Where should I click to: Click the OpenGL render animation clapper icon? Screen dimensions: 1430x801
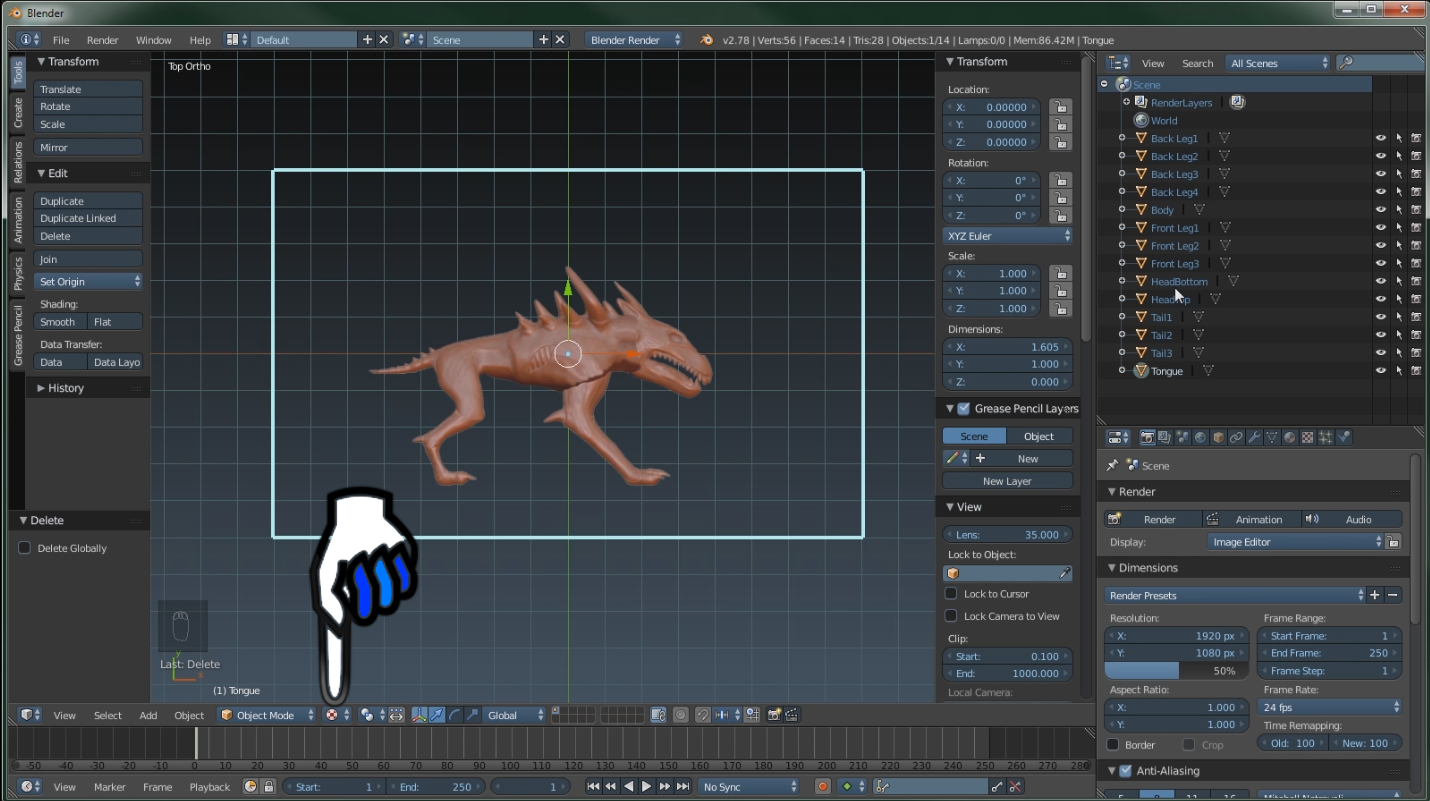coord(792,715)
